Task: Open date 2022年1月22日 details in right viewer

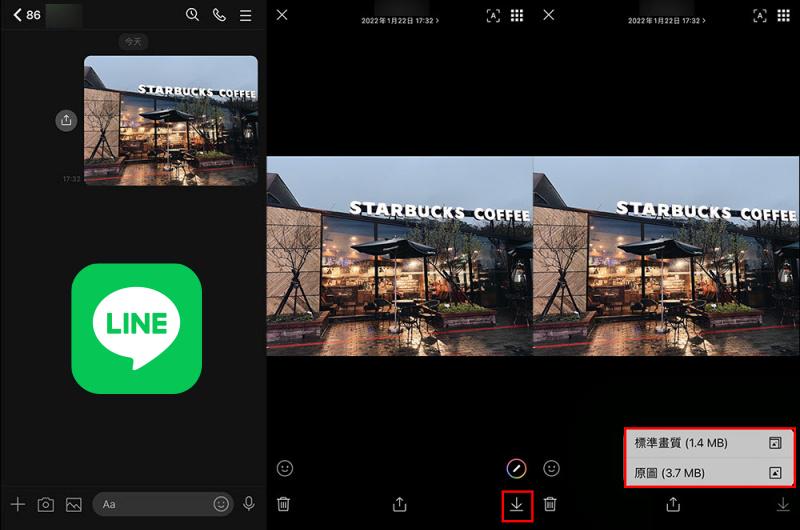Action: tap(667, 20)
